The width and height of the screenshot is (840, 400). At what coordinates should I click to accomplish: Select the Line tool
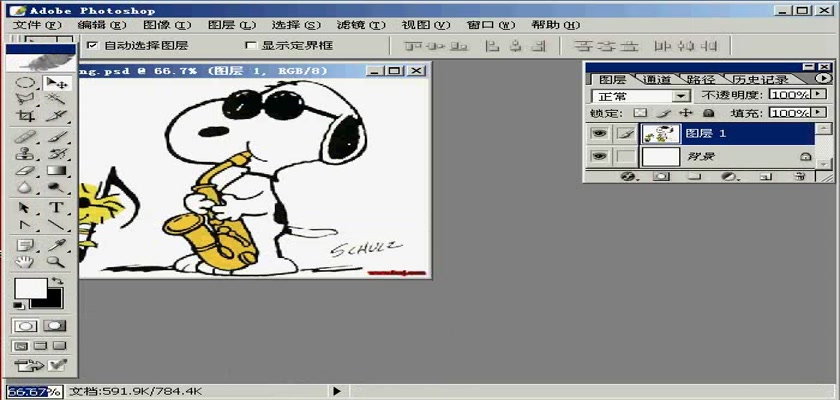click(57, 224)
